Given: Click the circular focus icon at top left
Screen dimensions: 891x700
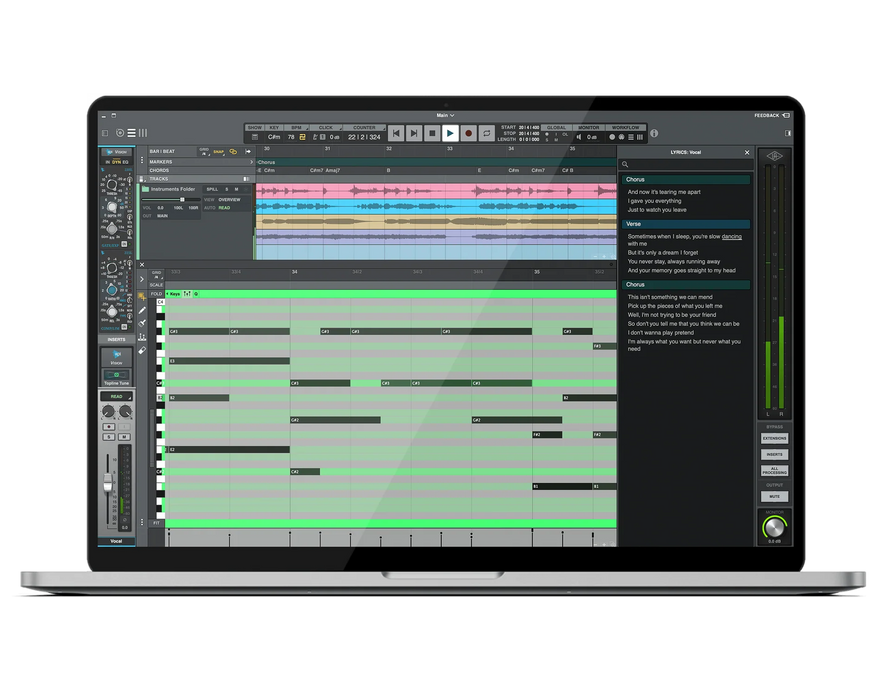Looking at the screenshot, I should point(120,133).
